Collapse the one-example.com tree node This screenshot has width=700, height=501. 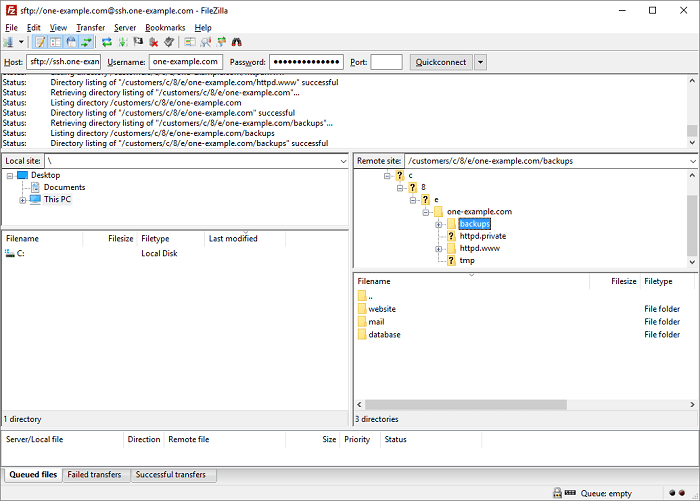pos(426,212)
